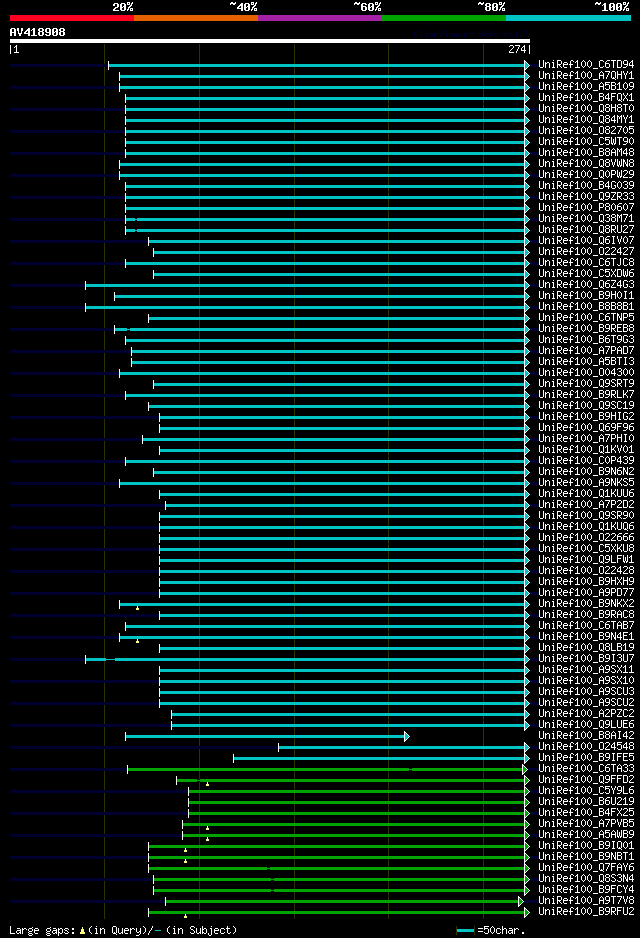Screen dimensions: 640x938
Task: Click the UniRef100_C6TA33 label
Action: [586, 769]
